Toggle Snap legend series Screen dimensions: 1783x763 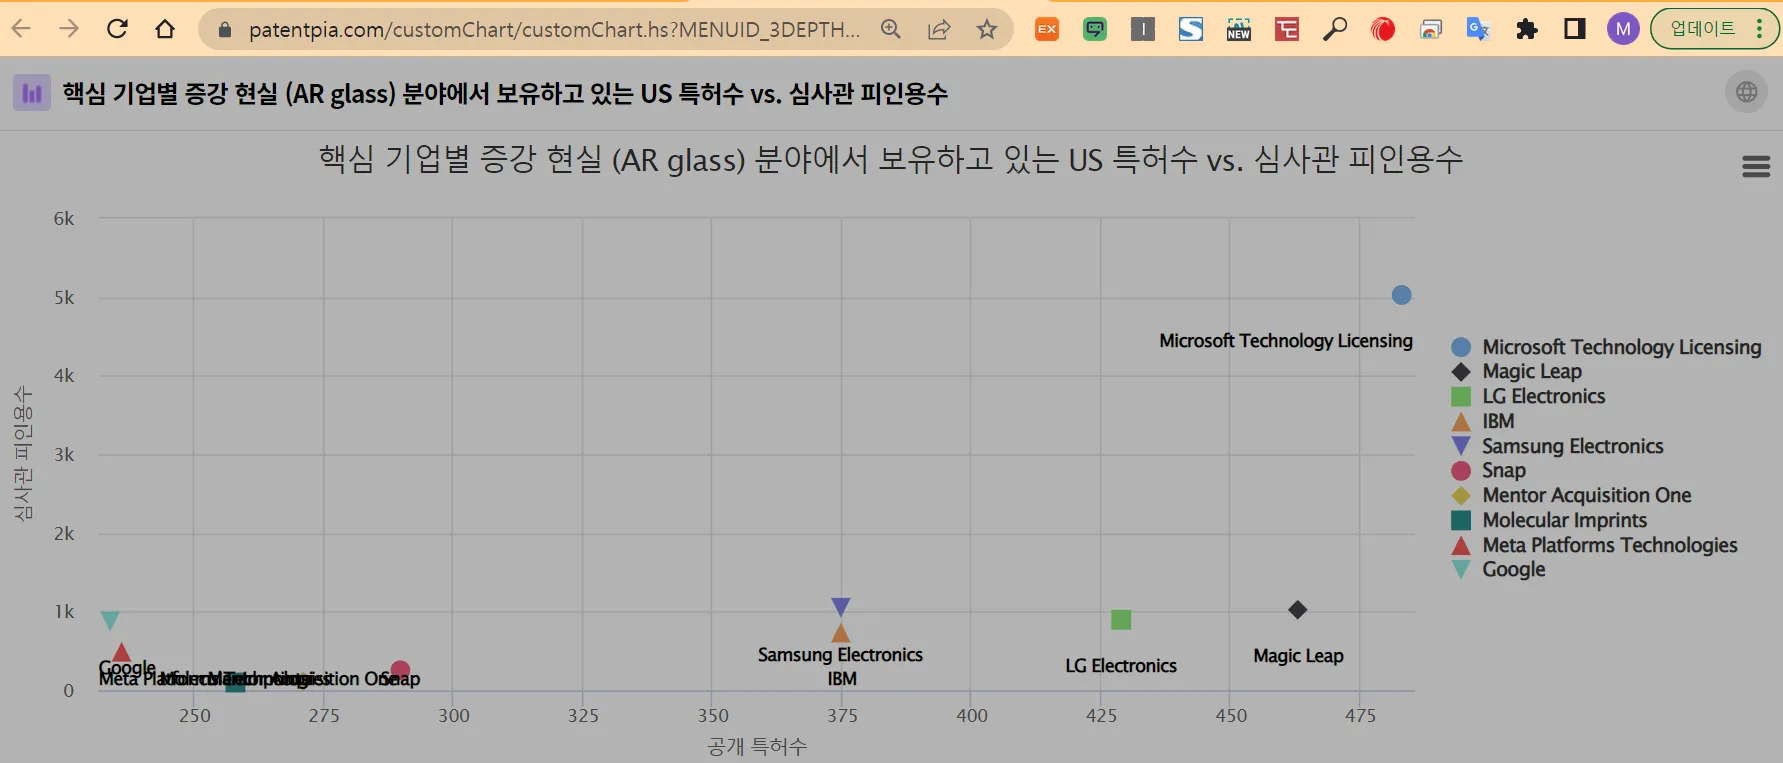(1488, 470)
